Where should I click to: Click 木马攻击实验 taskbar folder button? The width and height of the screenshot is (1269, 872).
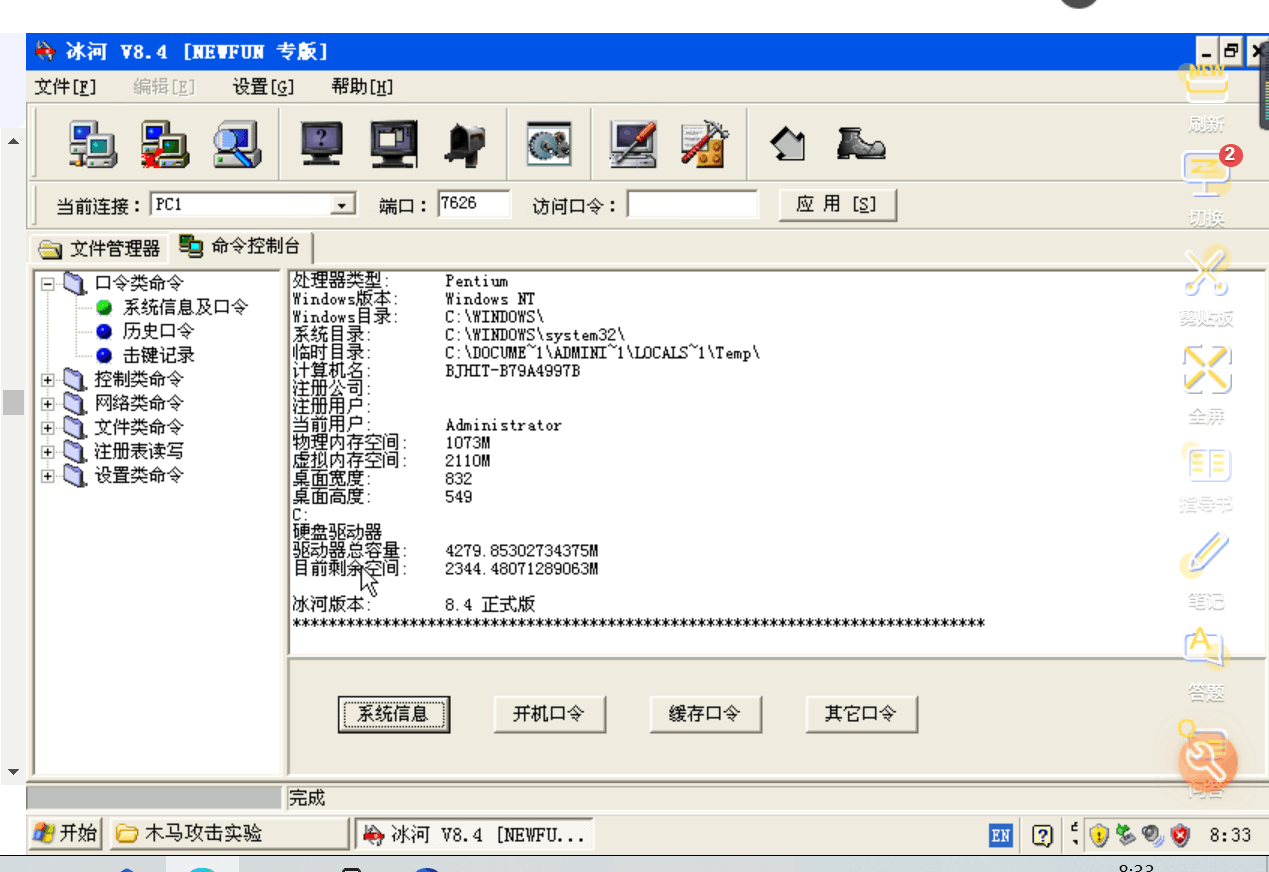pos(228,834)
